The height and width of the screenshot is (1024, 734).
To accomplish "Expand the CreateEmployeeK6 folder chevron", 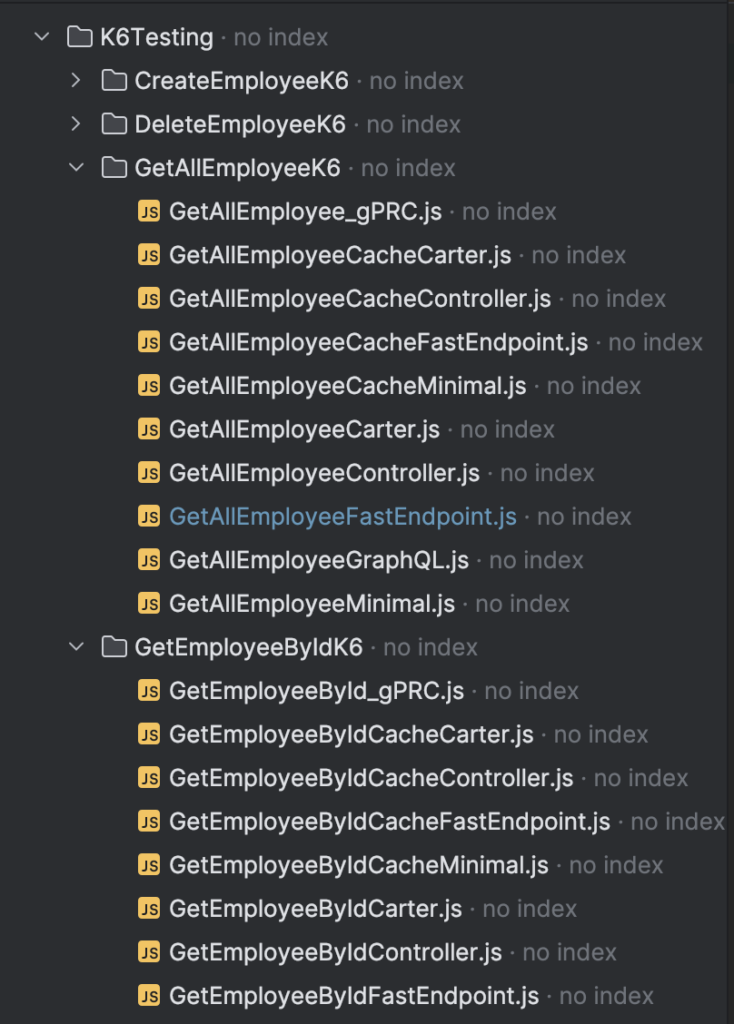I will 76,80.
